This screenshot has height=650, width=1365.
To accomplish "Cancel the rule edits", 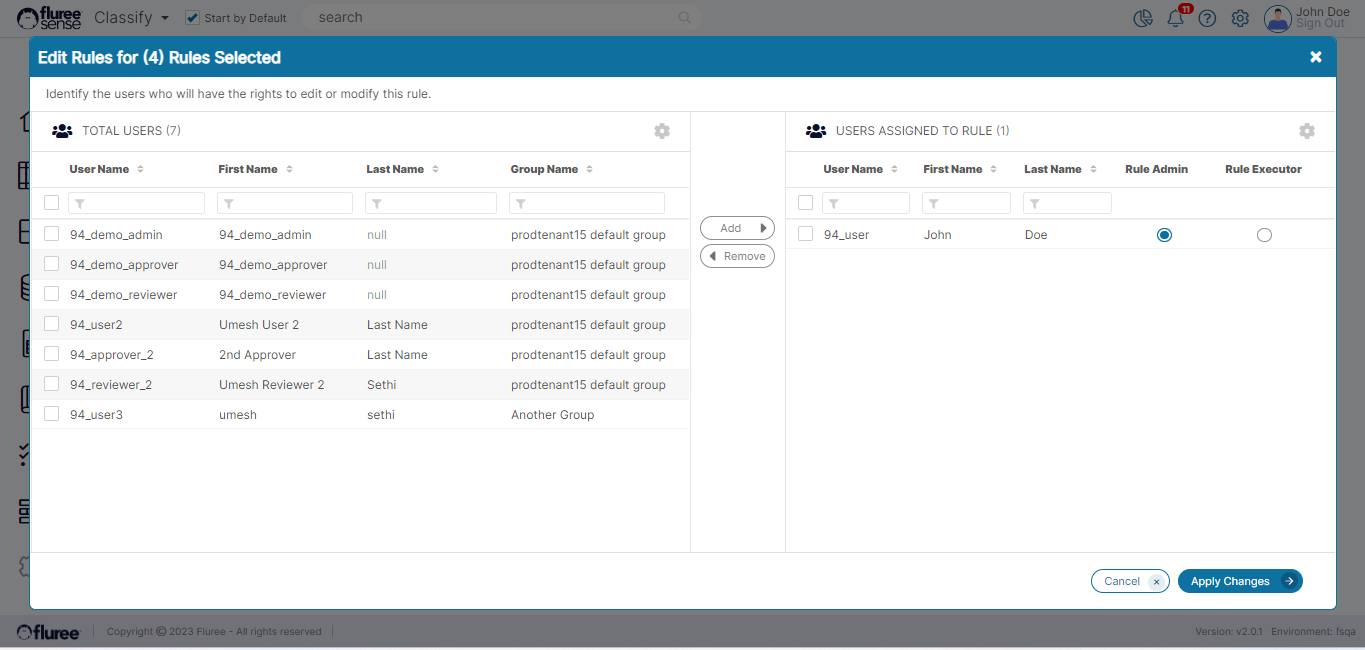I will pos(1129,581).
